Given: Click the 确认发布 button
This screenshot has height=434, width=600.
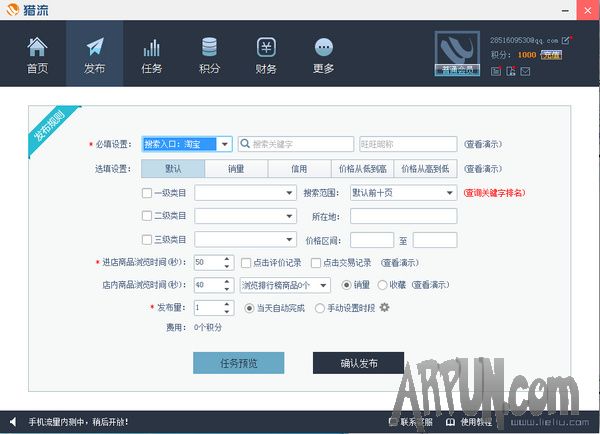Looking at the screenshot, I should pos(359,363).
